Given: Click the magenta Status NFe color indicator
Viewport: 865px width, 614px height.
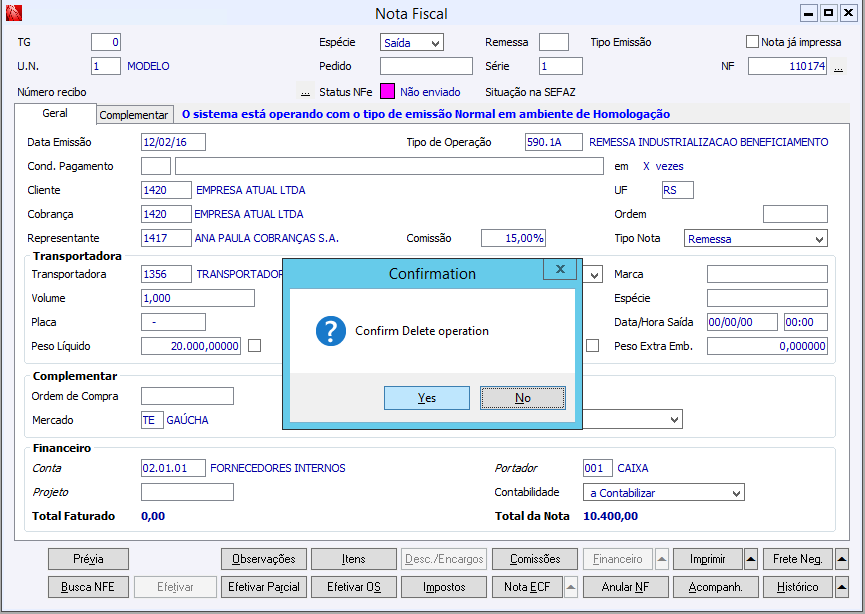Looking at the screenshot, I should pos(387,92).
